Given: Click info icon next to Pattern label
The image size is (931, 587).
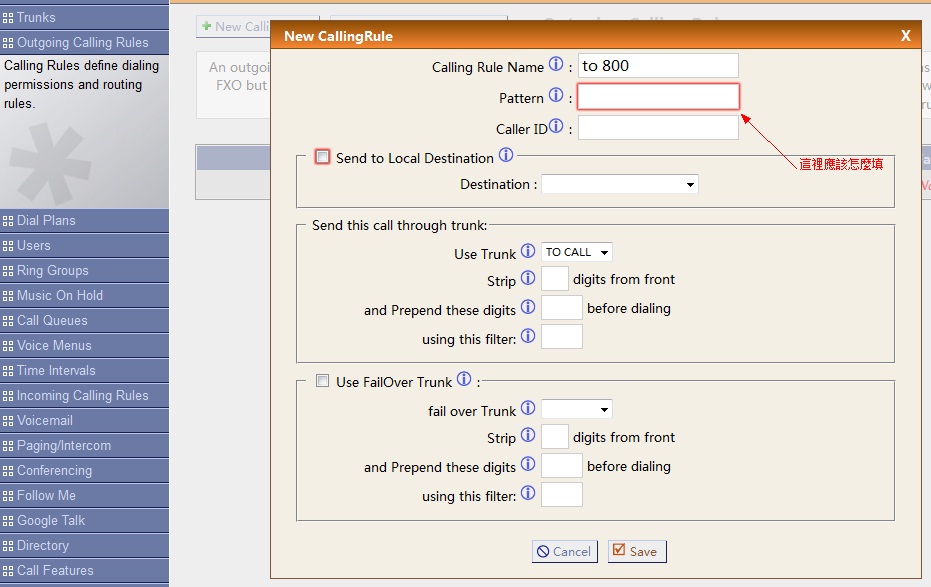Looking at the screenshot, I should (556, 95).
